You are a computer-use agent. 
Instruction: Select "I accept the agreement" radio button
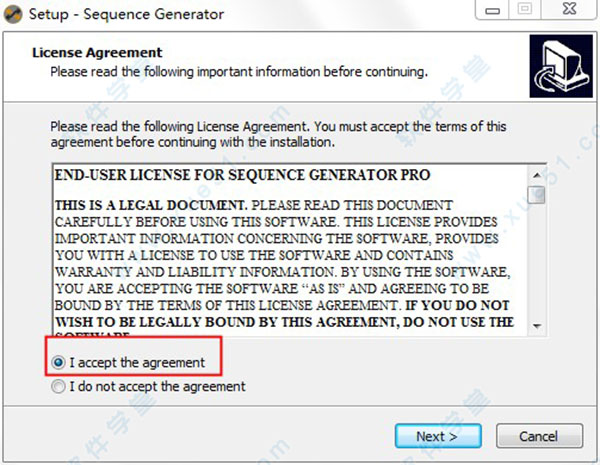(x=58, y=362)
